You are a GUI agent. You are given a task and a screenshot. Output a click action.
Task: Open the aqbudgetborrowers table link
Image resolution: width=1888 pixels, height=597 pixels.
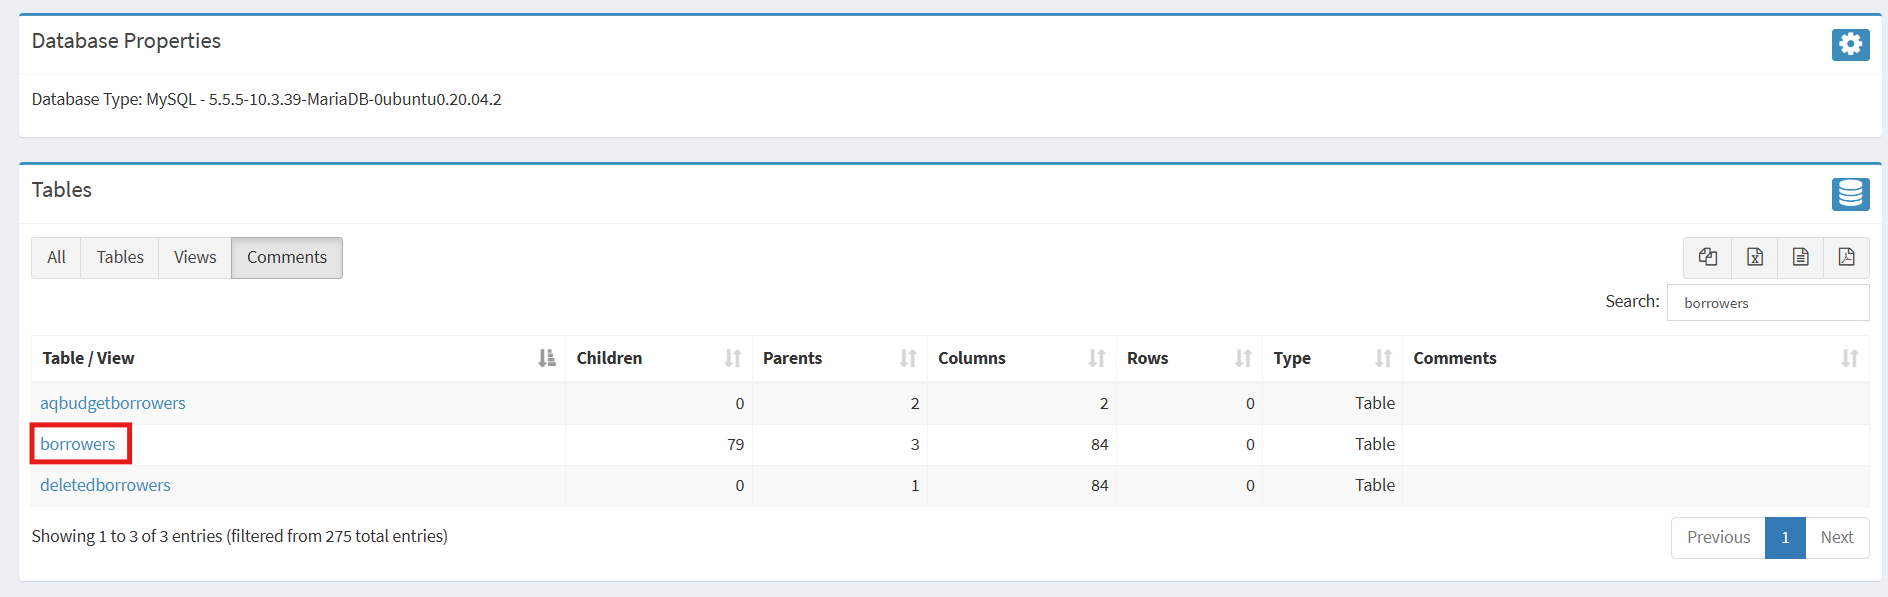pyautogui.click(x=113, y=403)
